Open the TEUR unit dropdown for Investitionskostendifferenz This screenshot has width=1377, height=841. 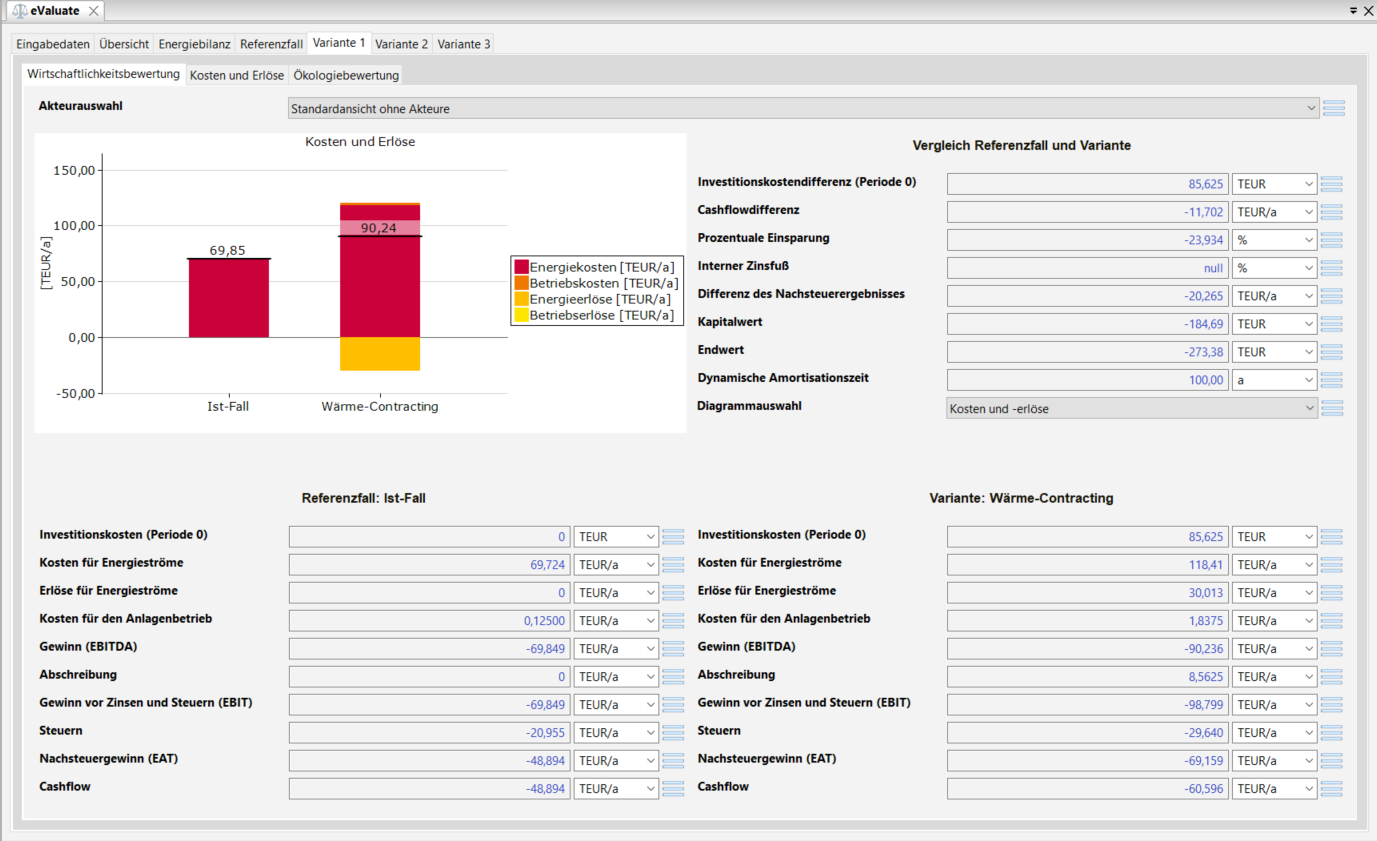coord(1274,184)
